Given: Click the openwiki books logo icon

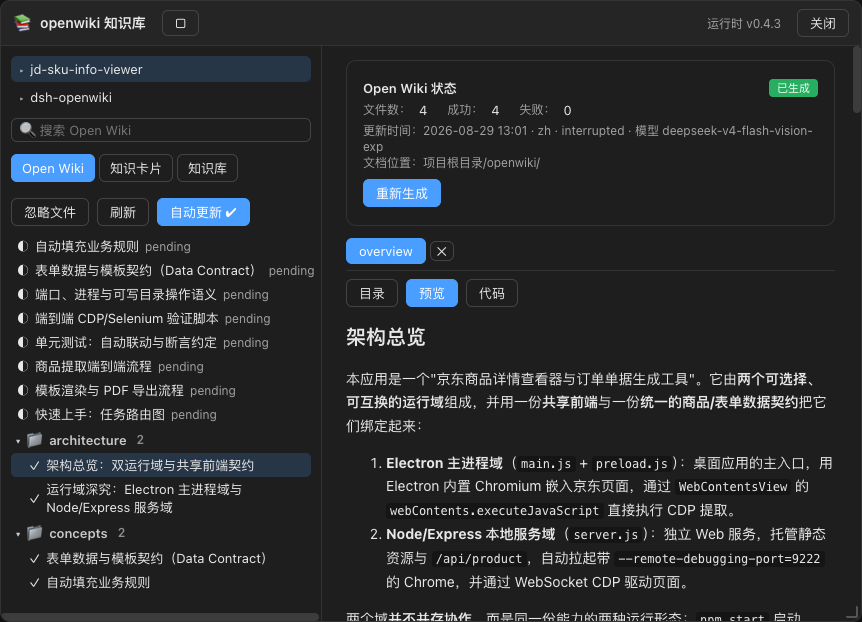Looking at the screenshot, I should point(23,23).
